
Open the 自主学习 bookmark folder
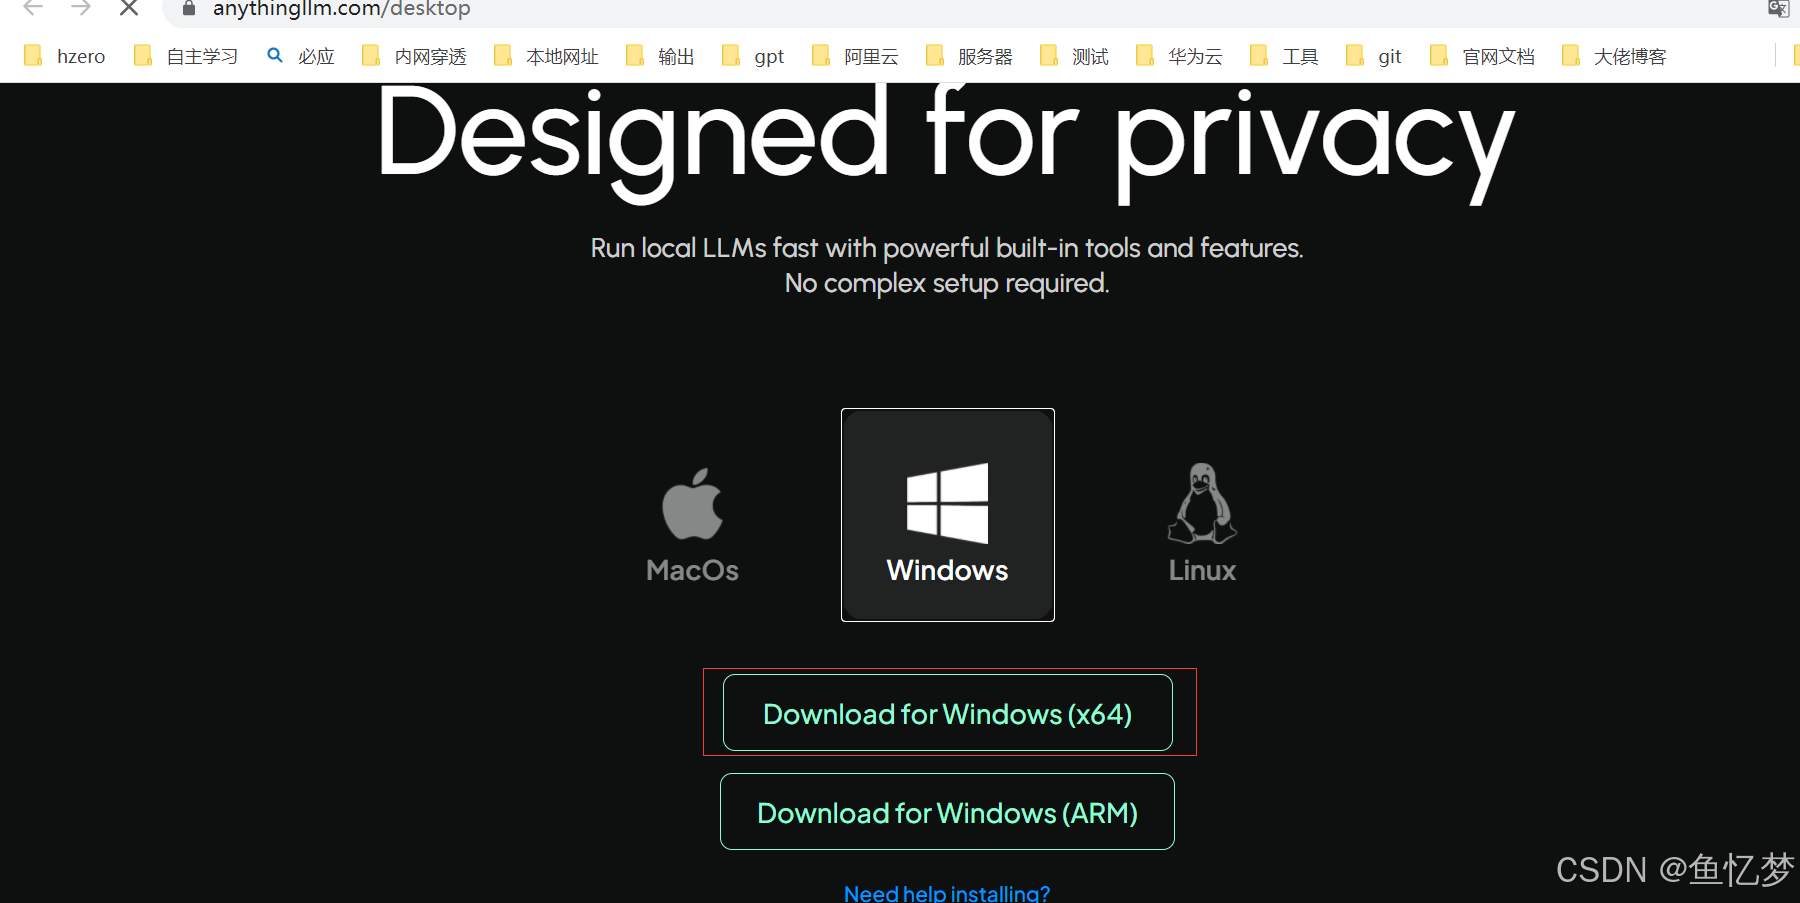click(x=186, y=56)
